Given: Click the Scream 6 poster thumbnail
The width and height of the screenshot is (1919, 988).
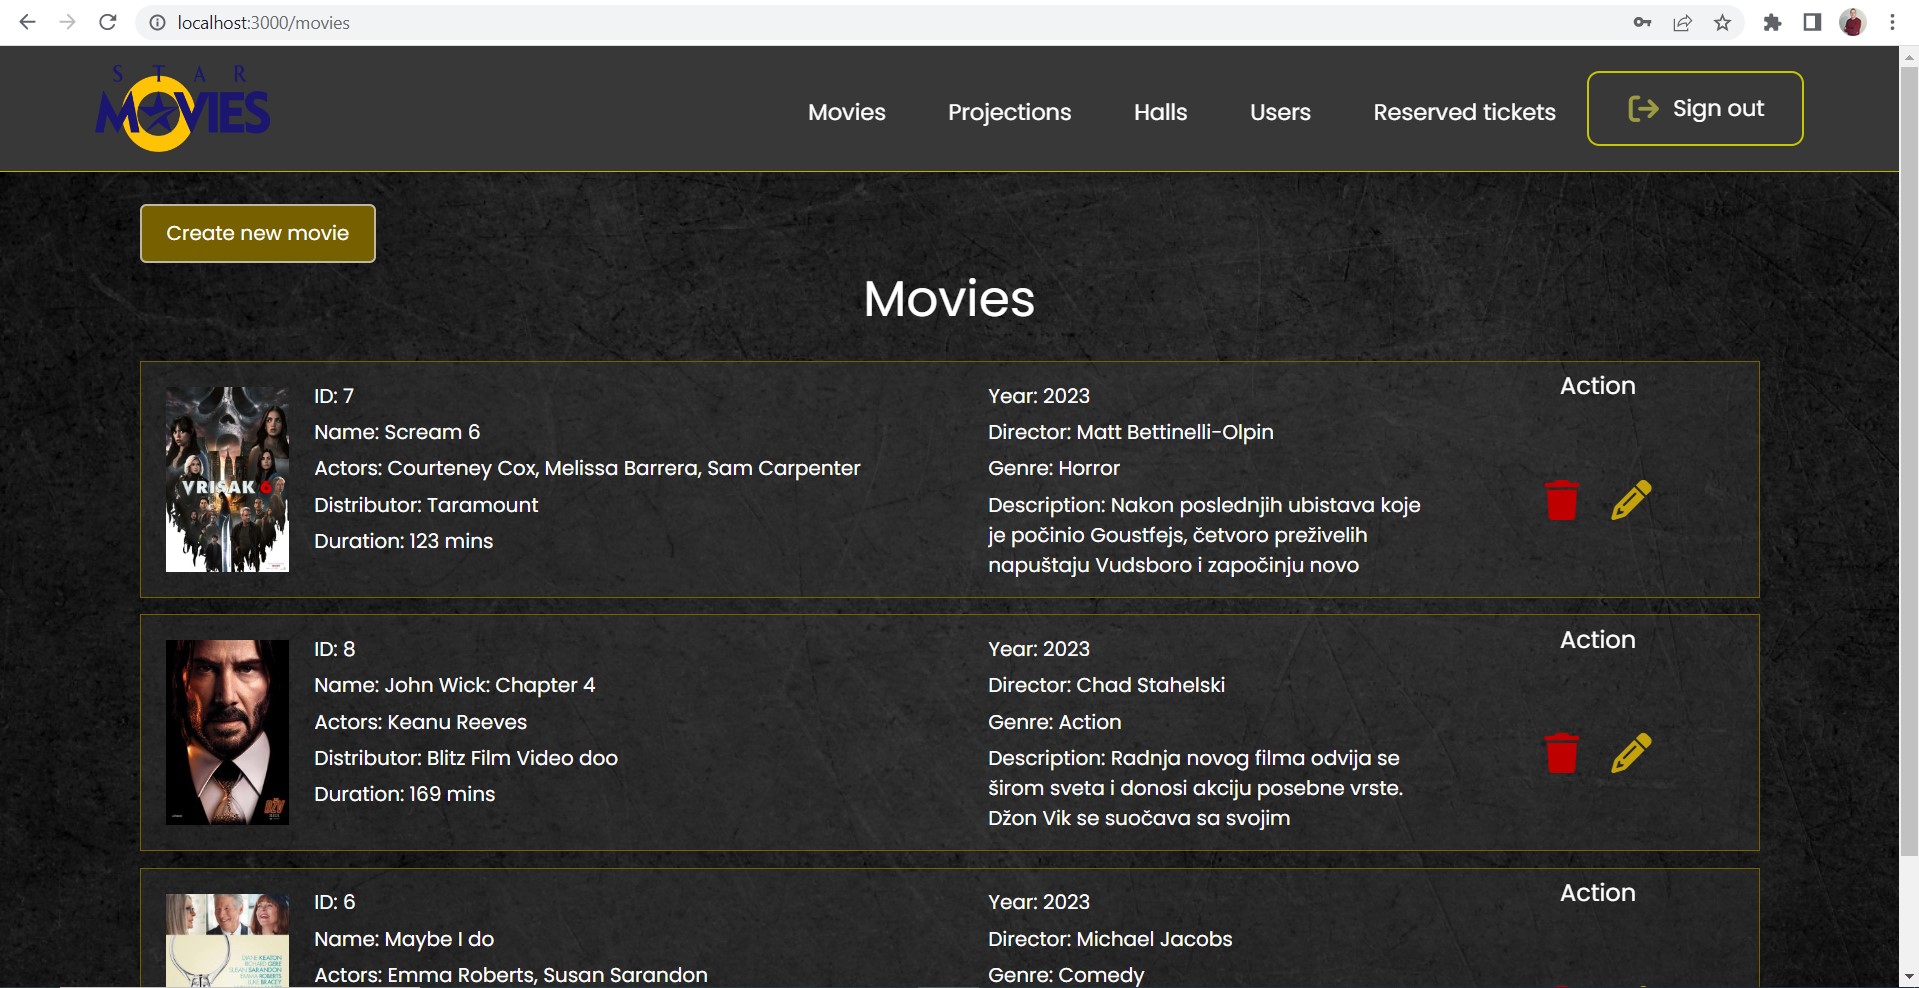Looking at the screenshot, I should click(227, 479).
